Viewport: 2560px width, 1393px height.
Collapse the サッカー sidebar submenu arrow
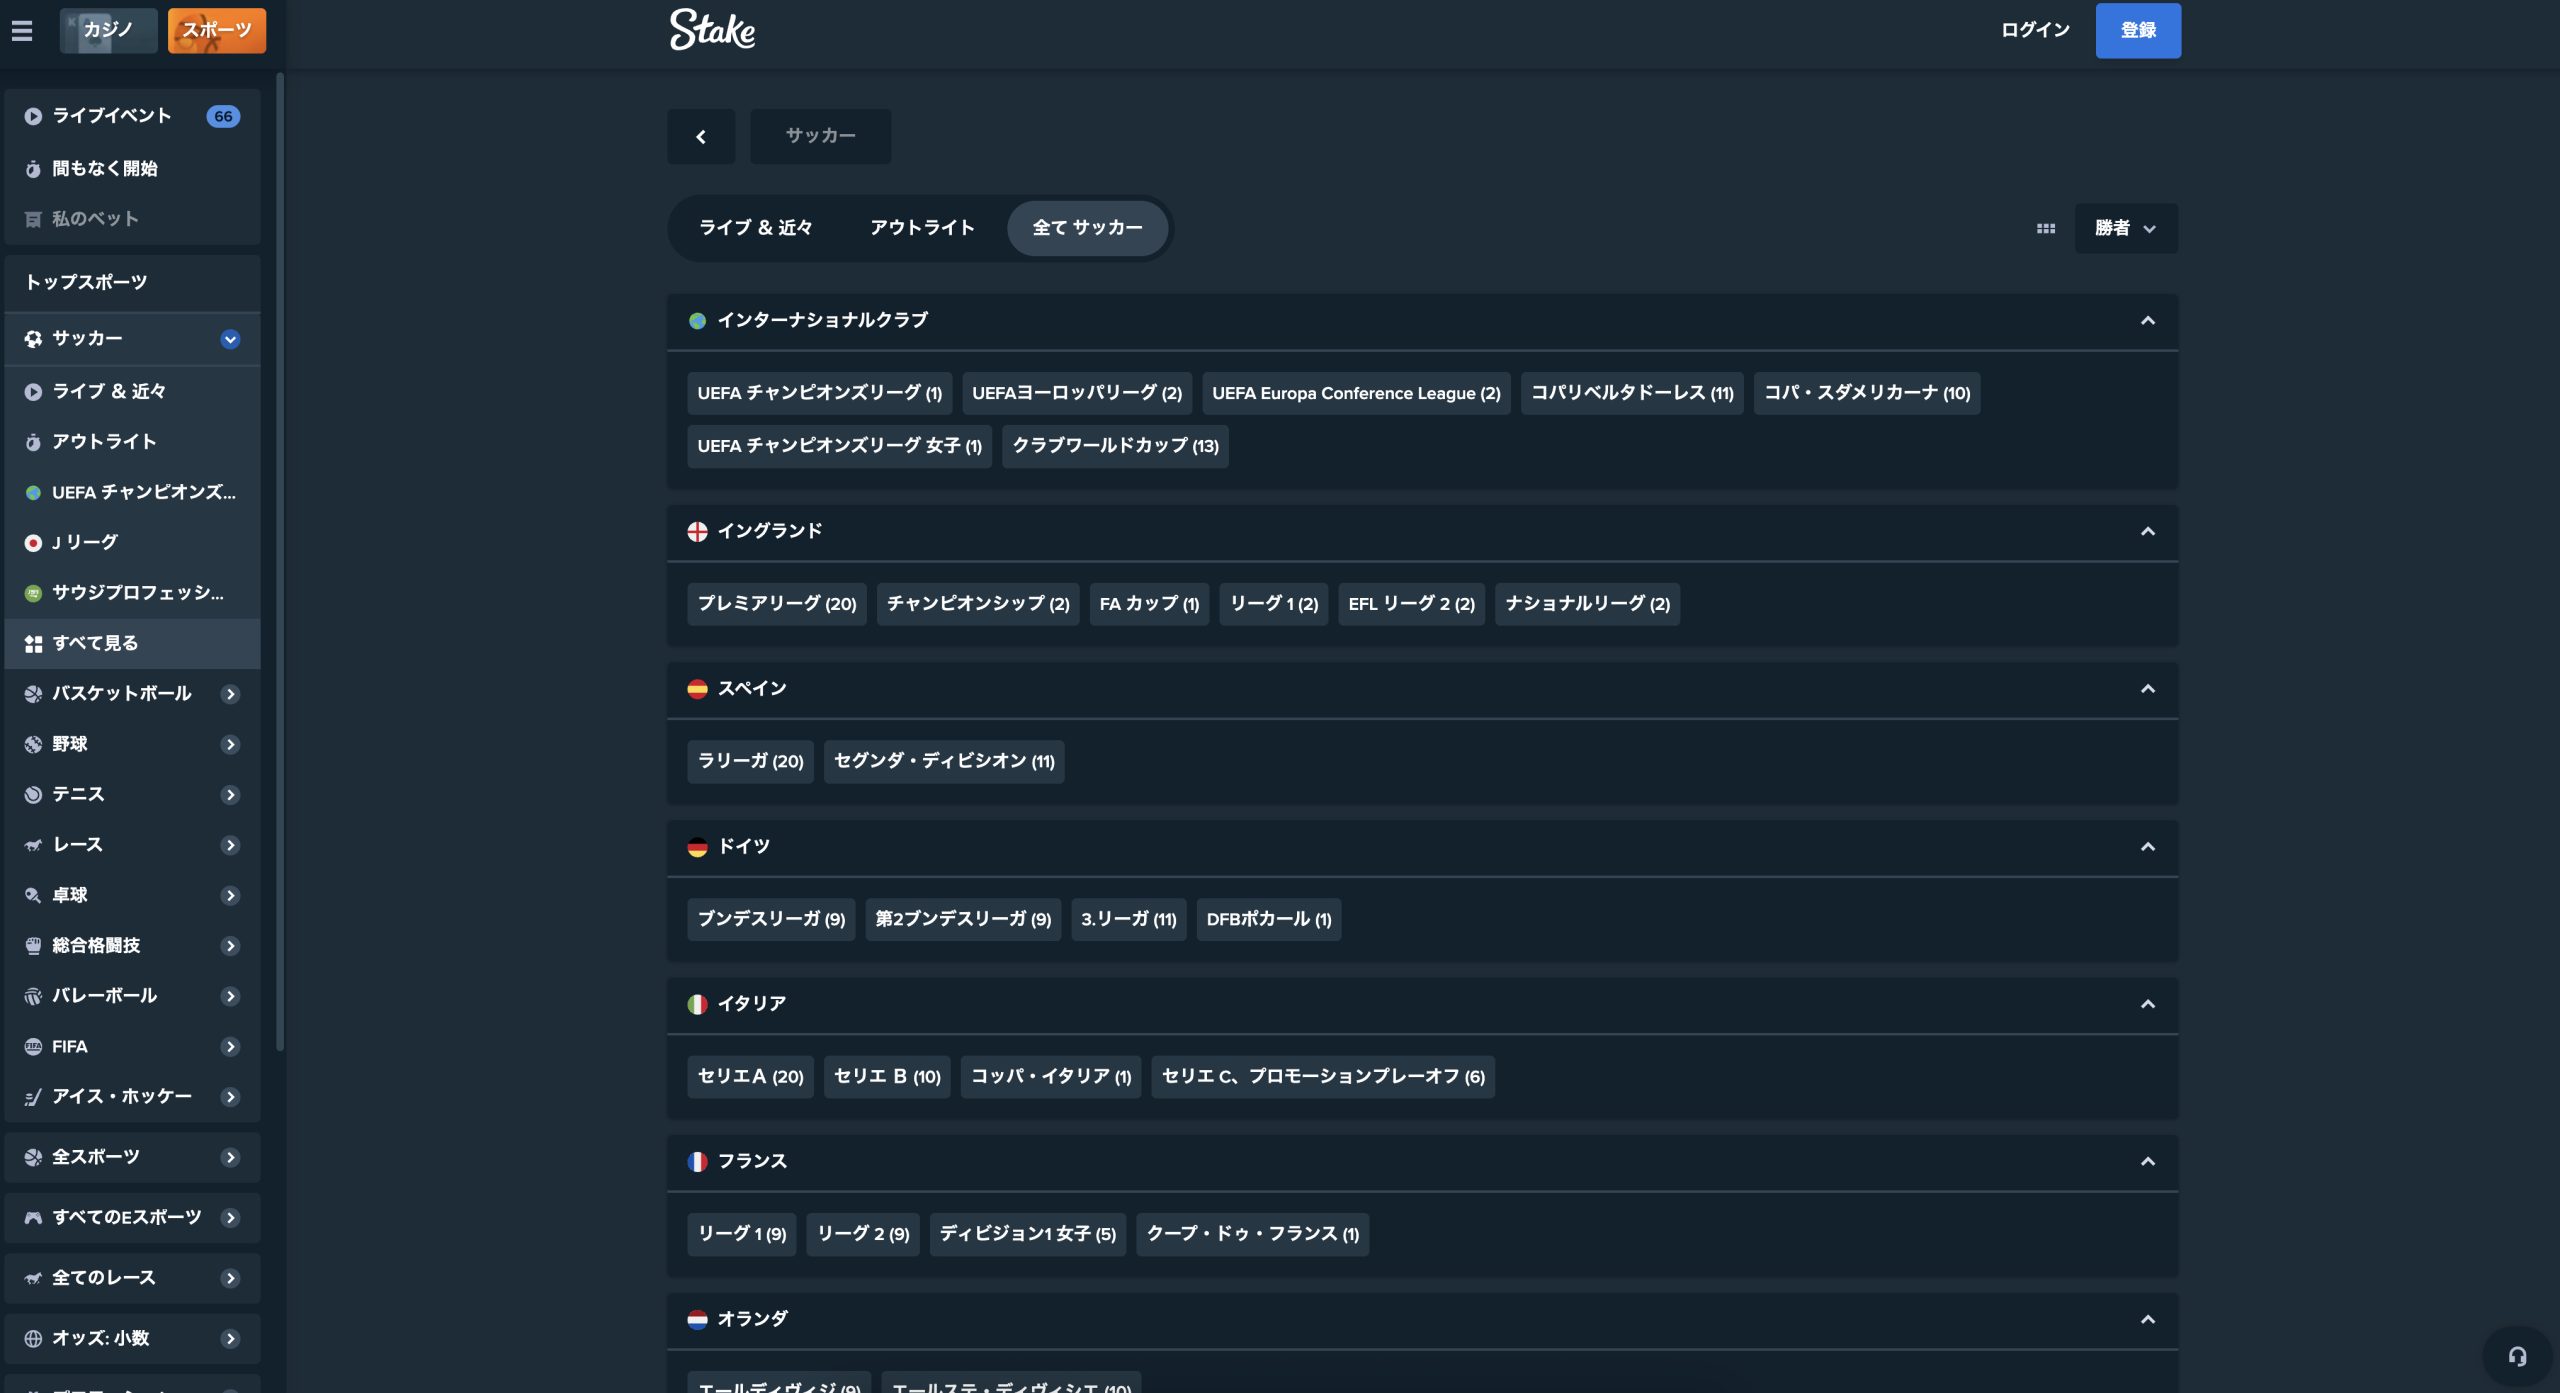[x=230, y=339]
